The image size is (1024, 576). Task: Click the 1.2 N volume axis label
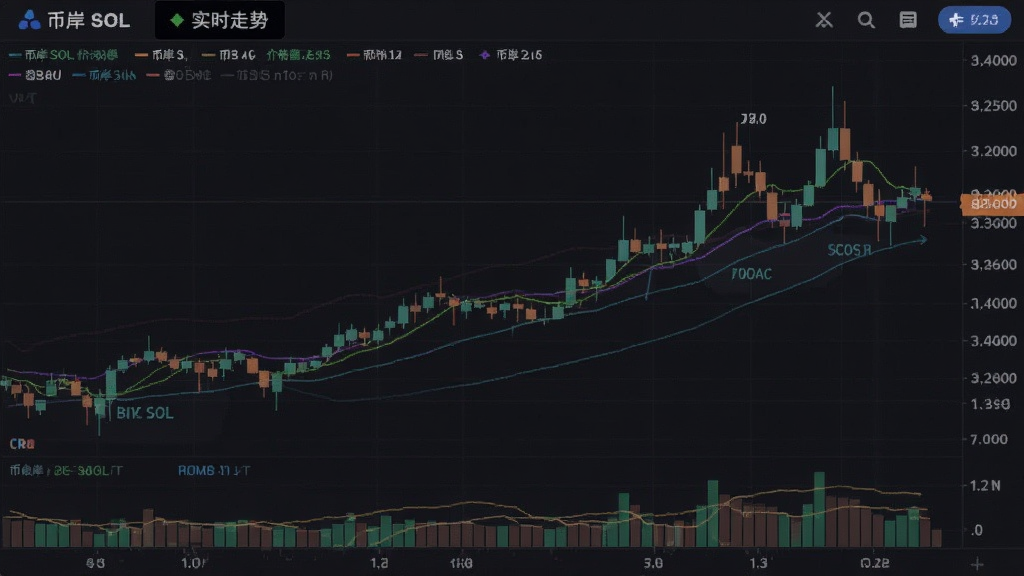[985, 485]
